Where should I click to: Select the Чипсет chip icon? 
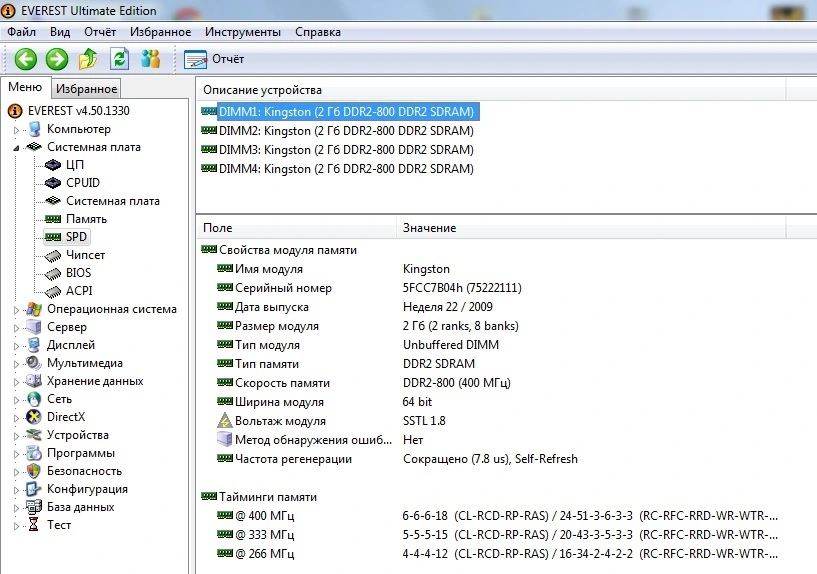coord(53,255)
